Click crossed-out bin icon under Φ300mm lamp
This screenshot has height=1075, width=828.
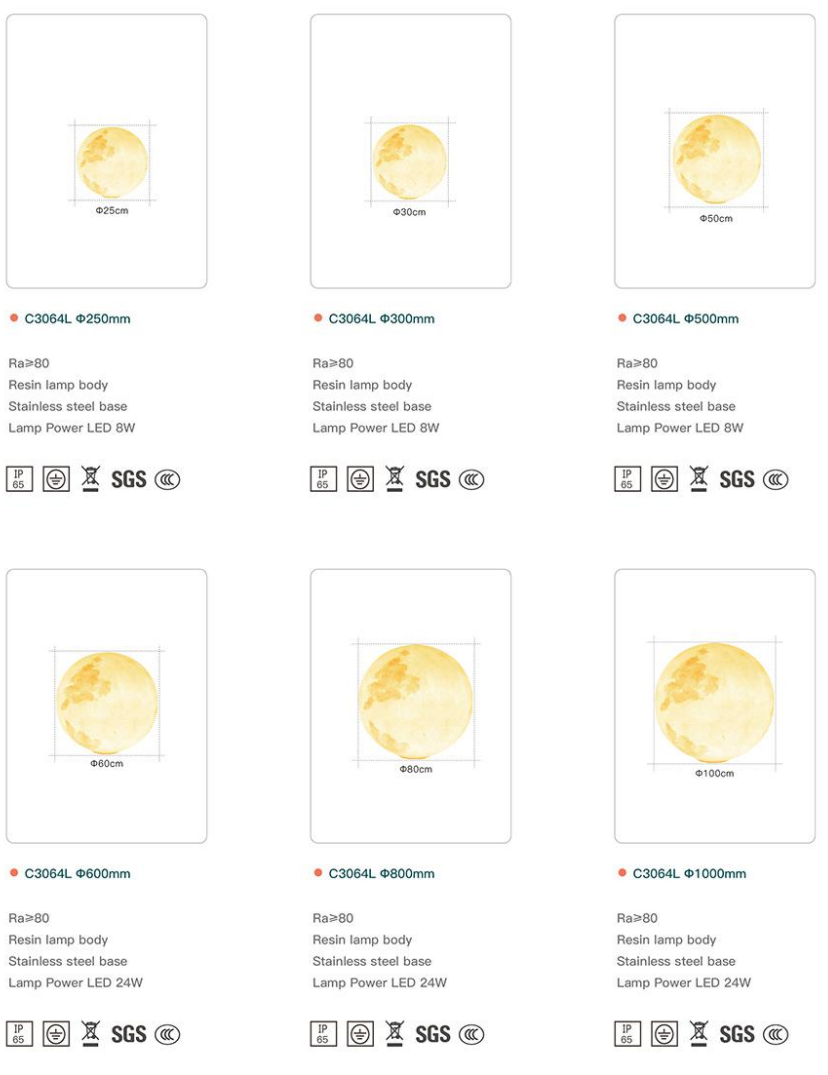393,479
